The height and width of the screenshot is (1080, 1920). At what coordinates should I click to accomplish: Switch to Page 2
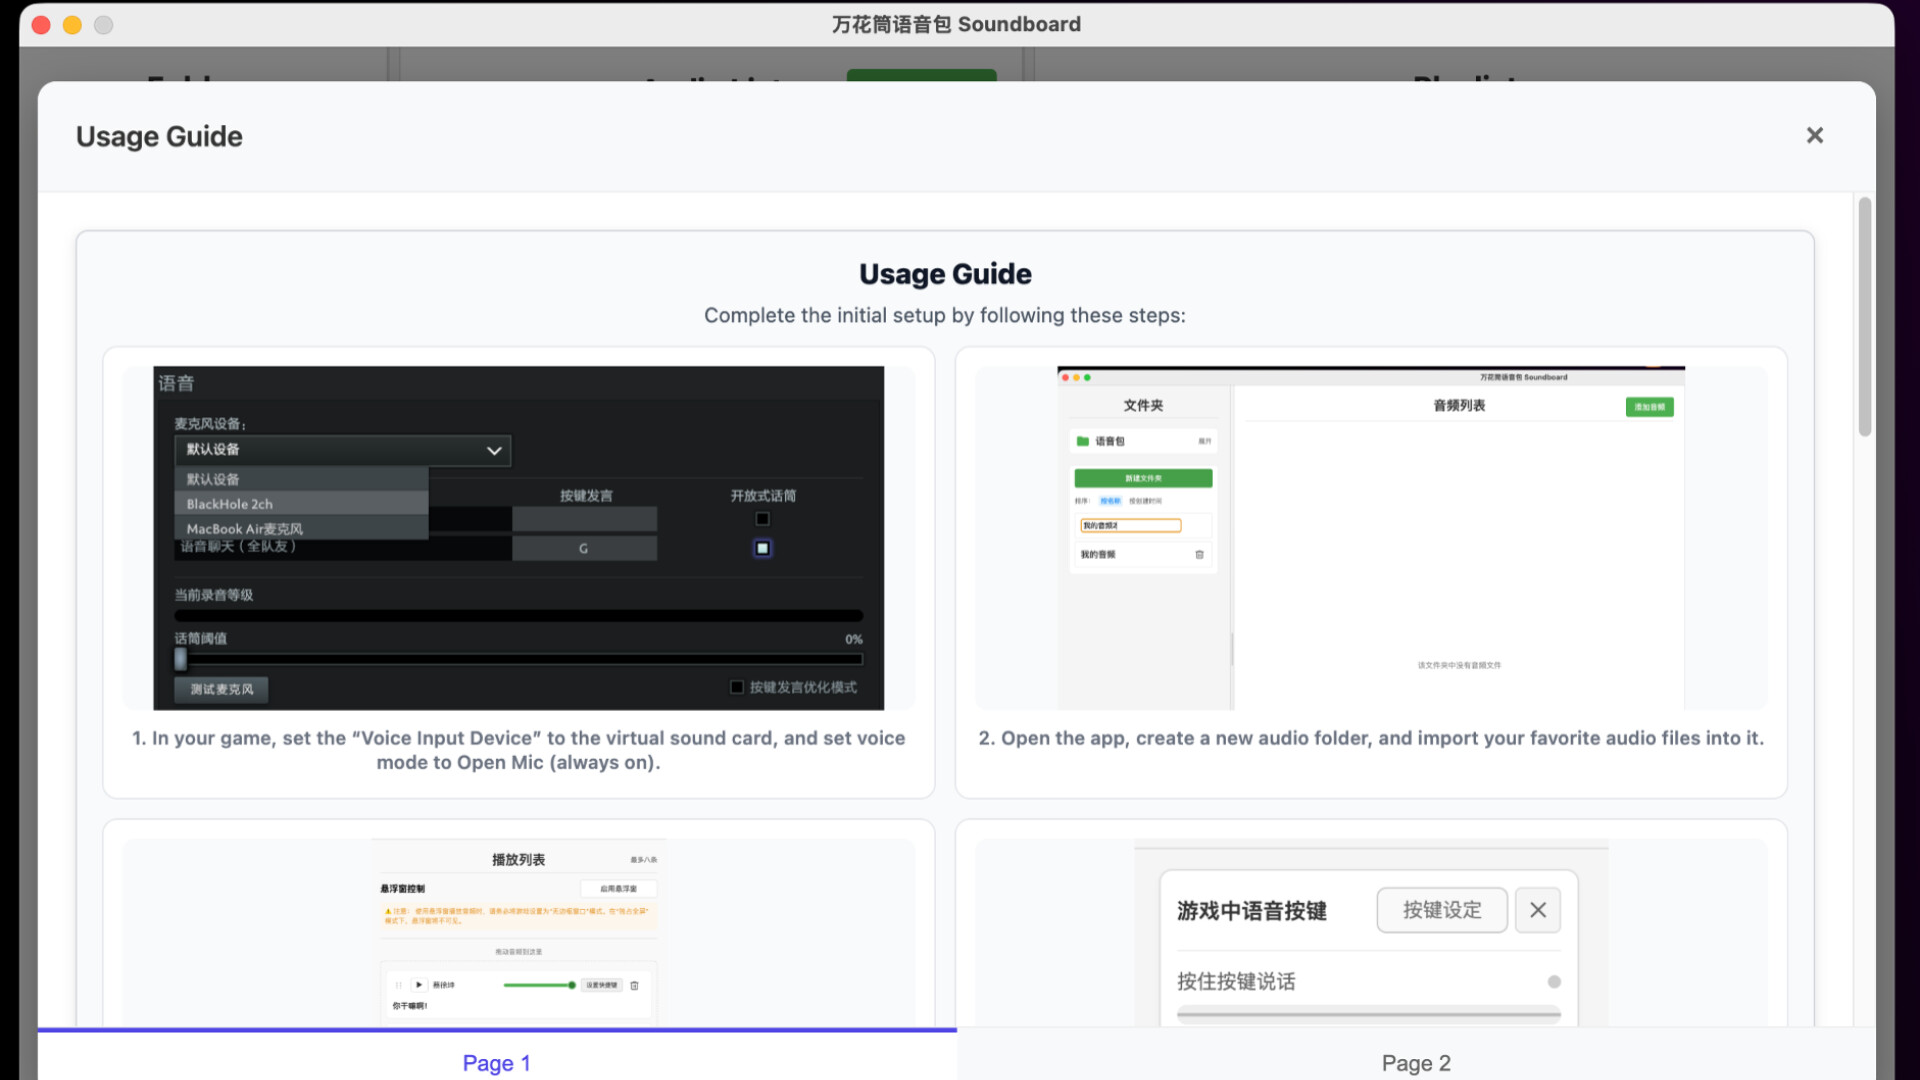1416,1063
